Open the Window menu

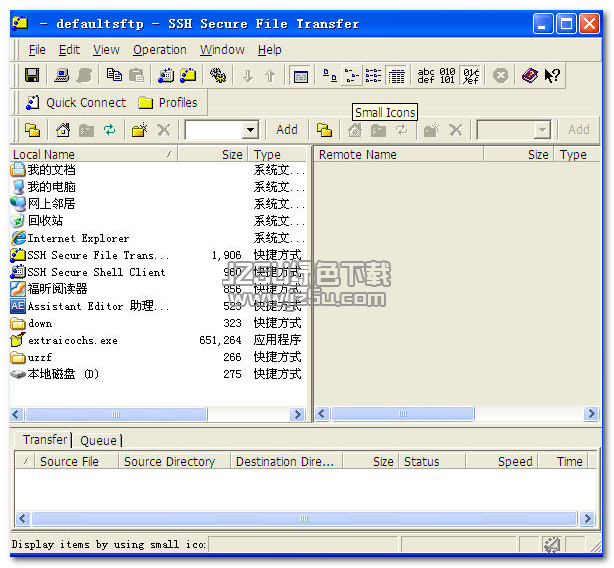click(x=222, y=50)
